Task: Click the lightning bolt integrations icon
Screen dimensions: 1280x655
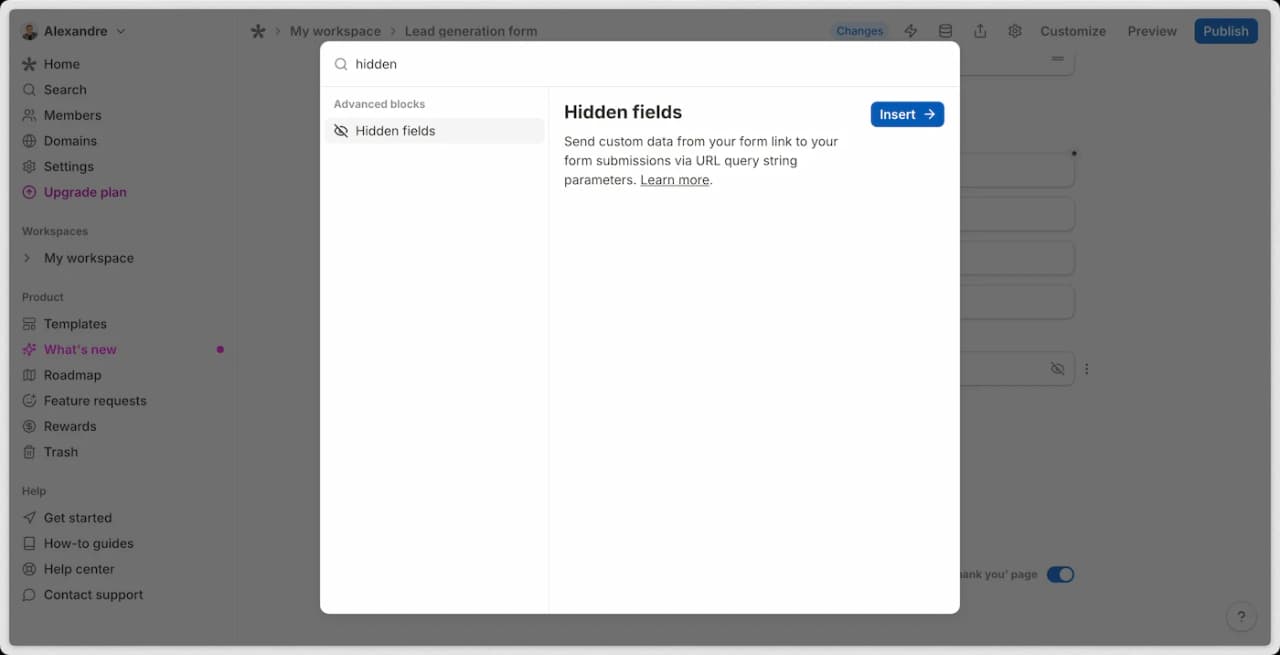Action: point(910,31)
